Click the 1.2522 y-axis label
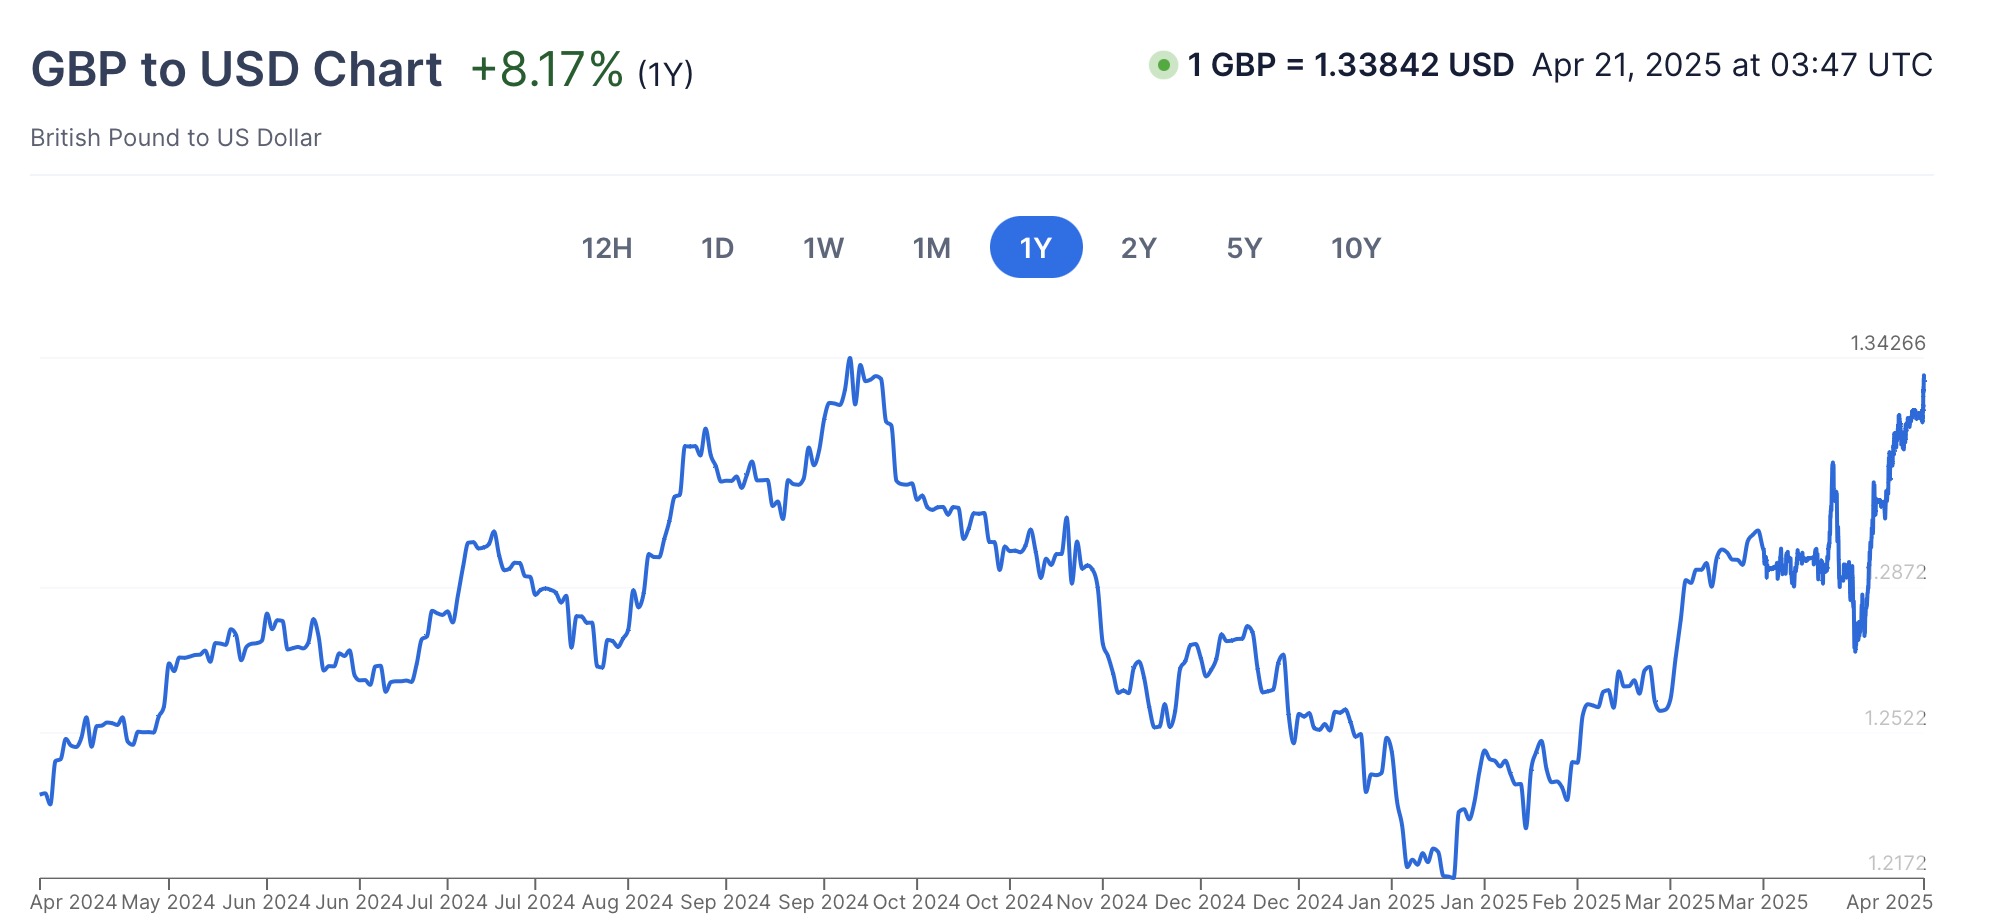This screenshot has width=2006, height=922. click(x=1895, y=718)
